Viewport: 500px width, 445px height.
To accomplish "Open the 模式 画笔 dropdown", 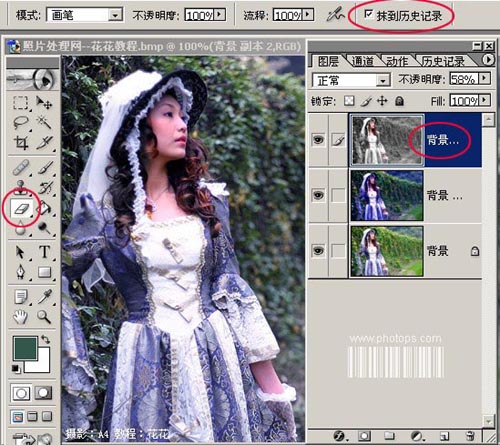I will [x=115, y=15].
